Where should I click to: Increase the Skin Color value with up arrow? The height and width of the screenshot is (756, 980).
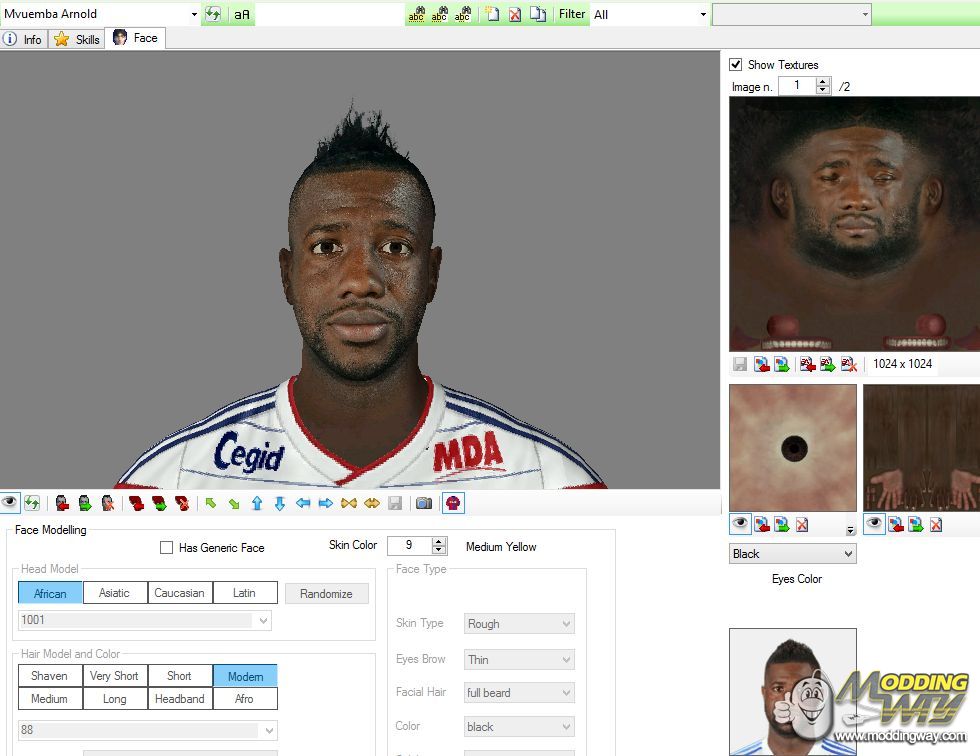[439, 541]
